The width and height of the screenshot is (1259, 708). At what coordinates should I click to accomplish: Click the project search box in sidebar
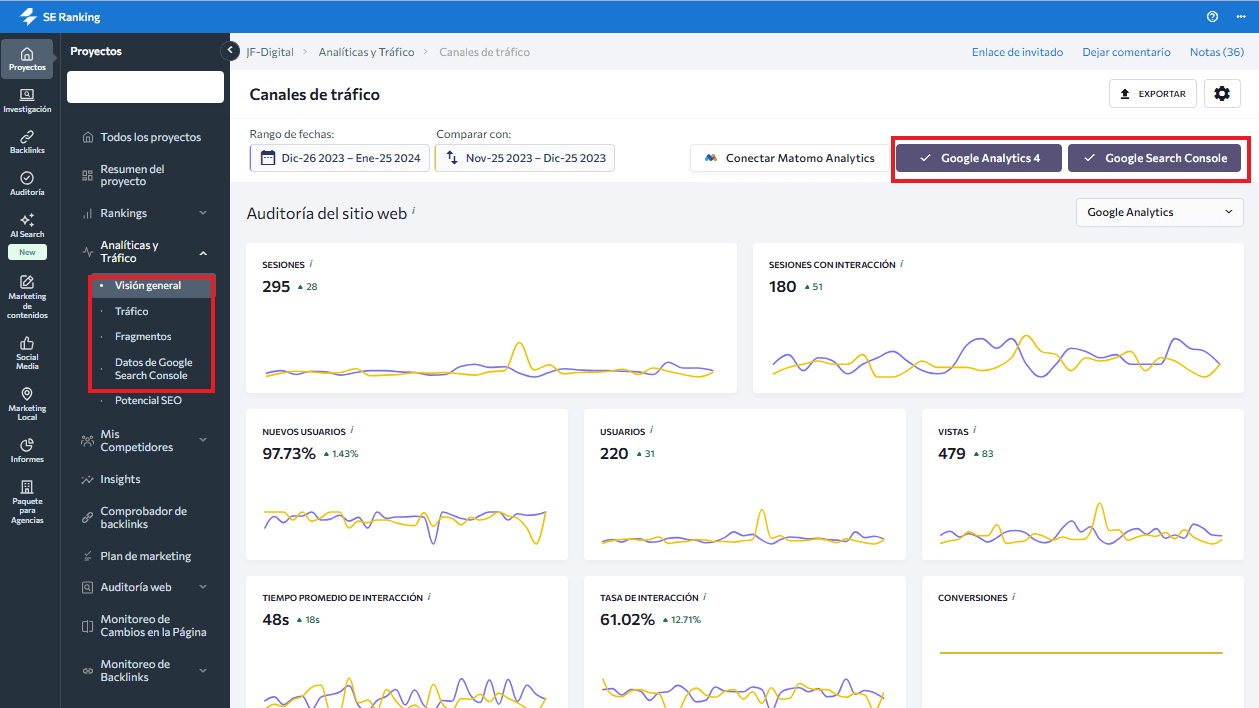point(145,87)
